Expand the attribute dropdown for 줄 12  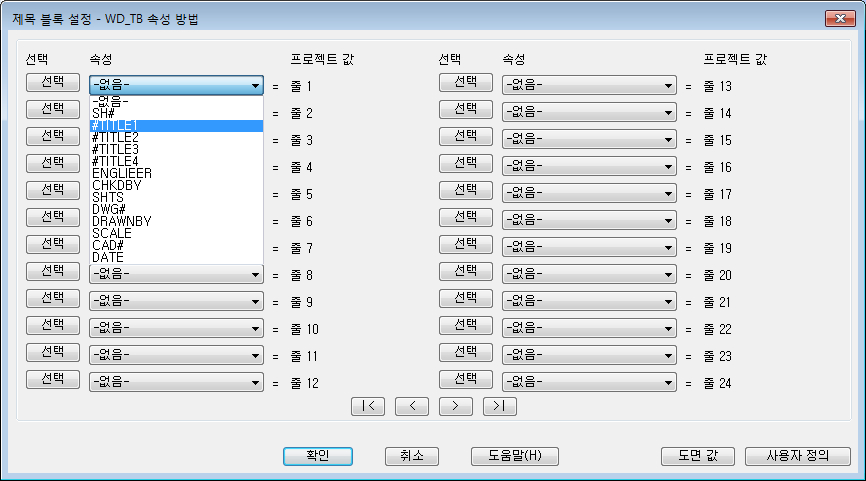point(176,382)
